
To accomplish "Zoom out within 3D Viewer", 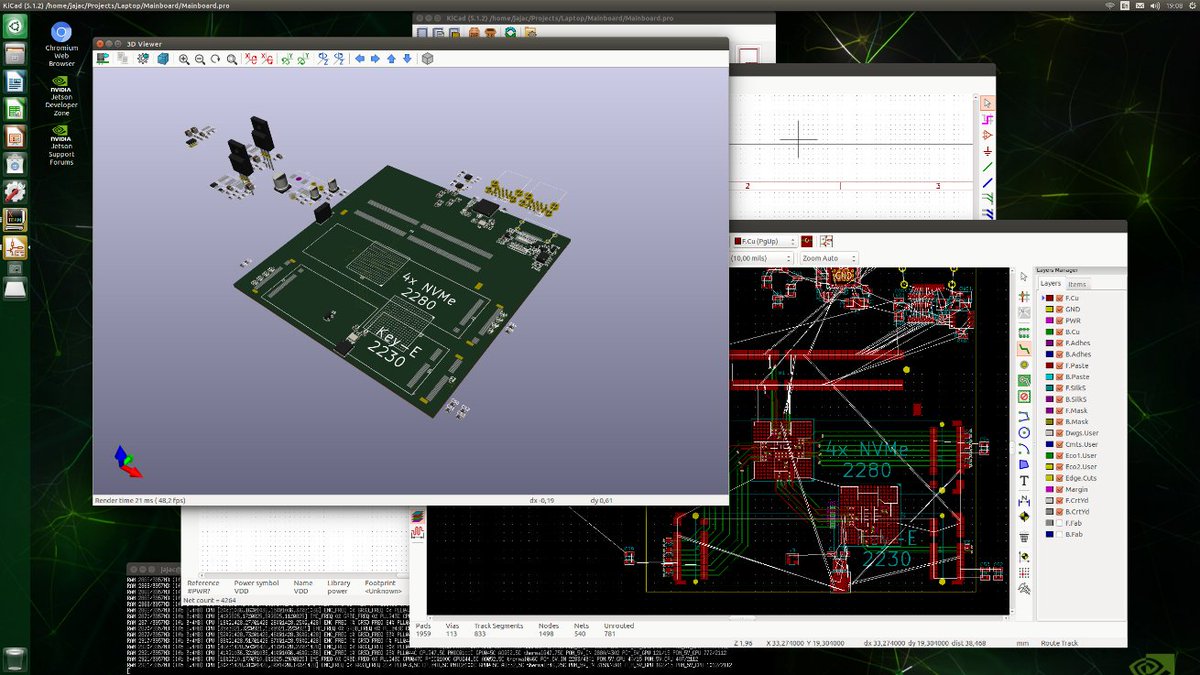I will point(200,59).
